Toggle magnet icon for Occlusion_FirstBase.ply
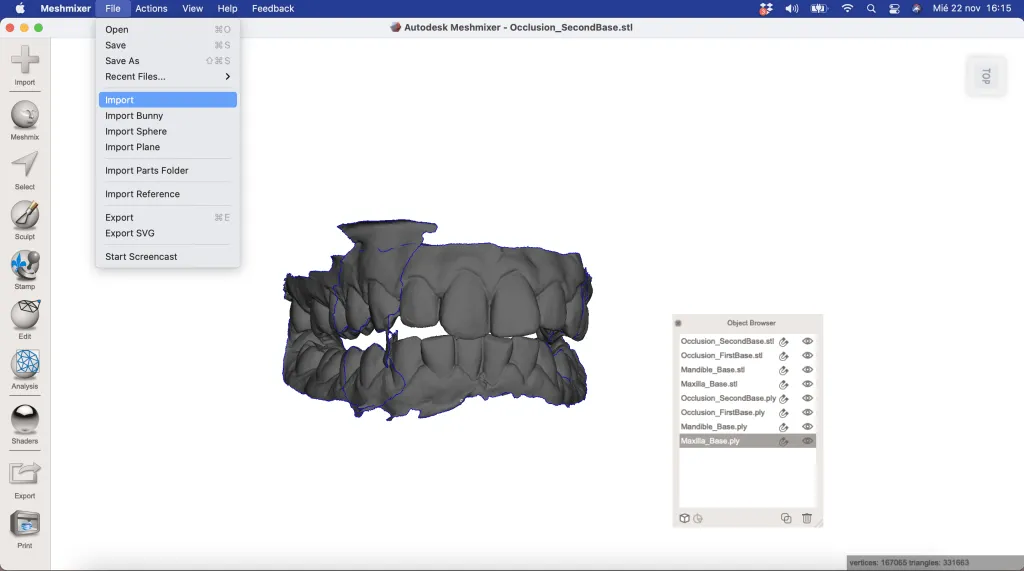The height and width of the screenshot is (571, 1024). click(x=783, y=413)
